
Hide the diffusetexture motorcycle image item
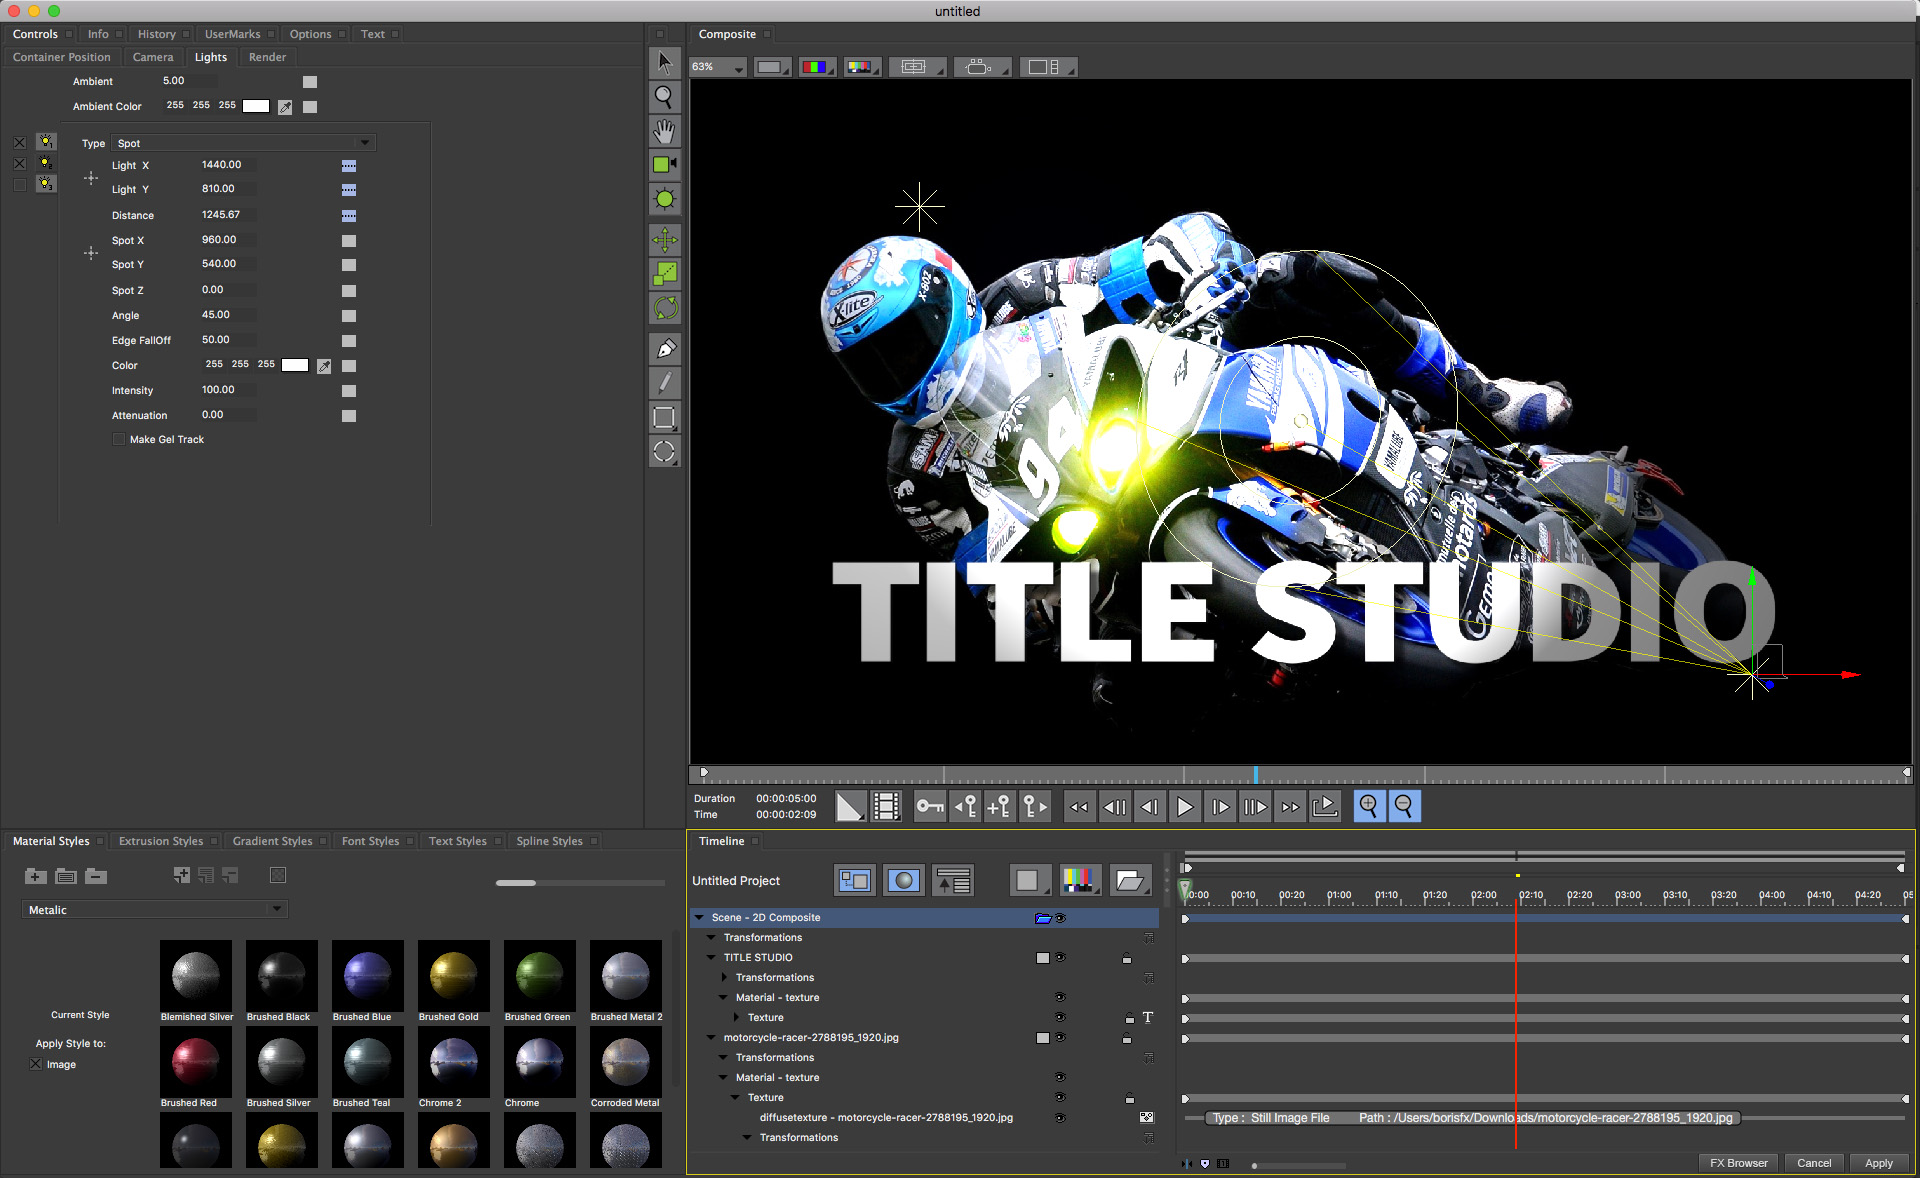tap(1060, 1117)
